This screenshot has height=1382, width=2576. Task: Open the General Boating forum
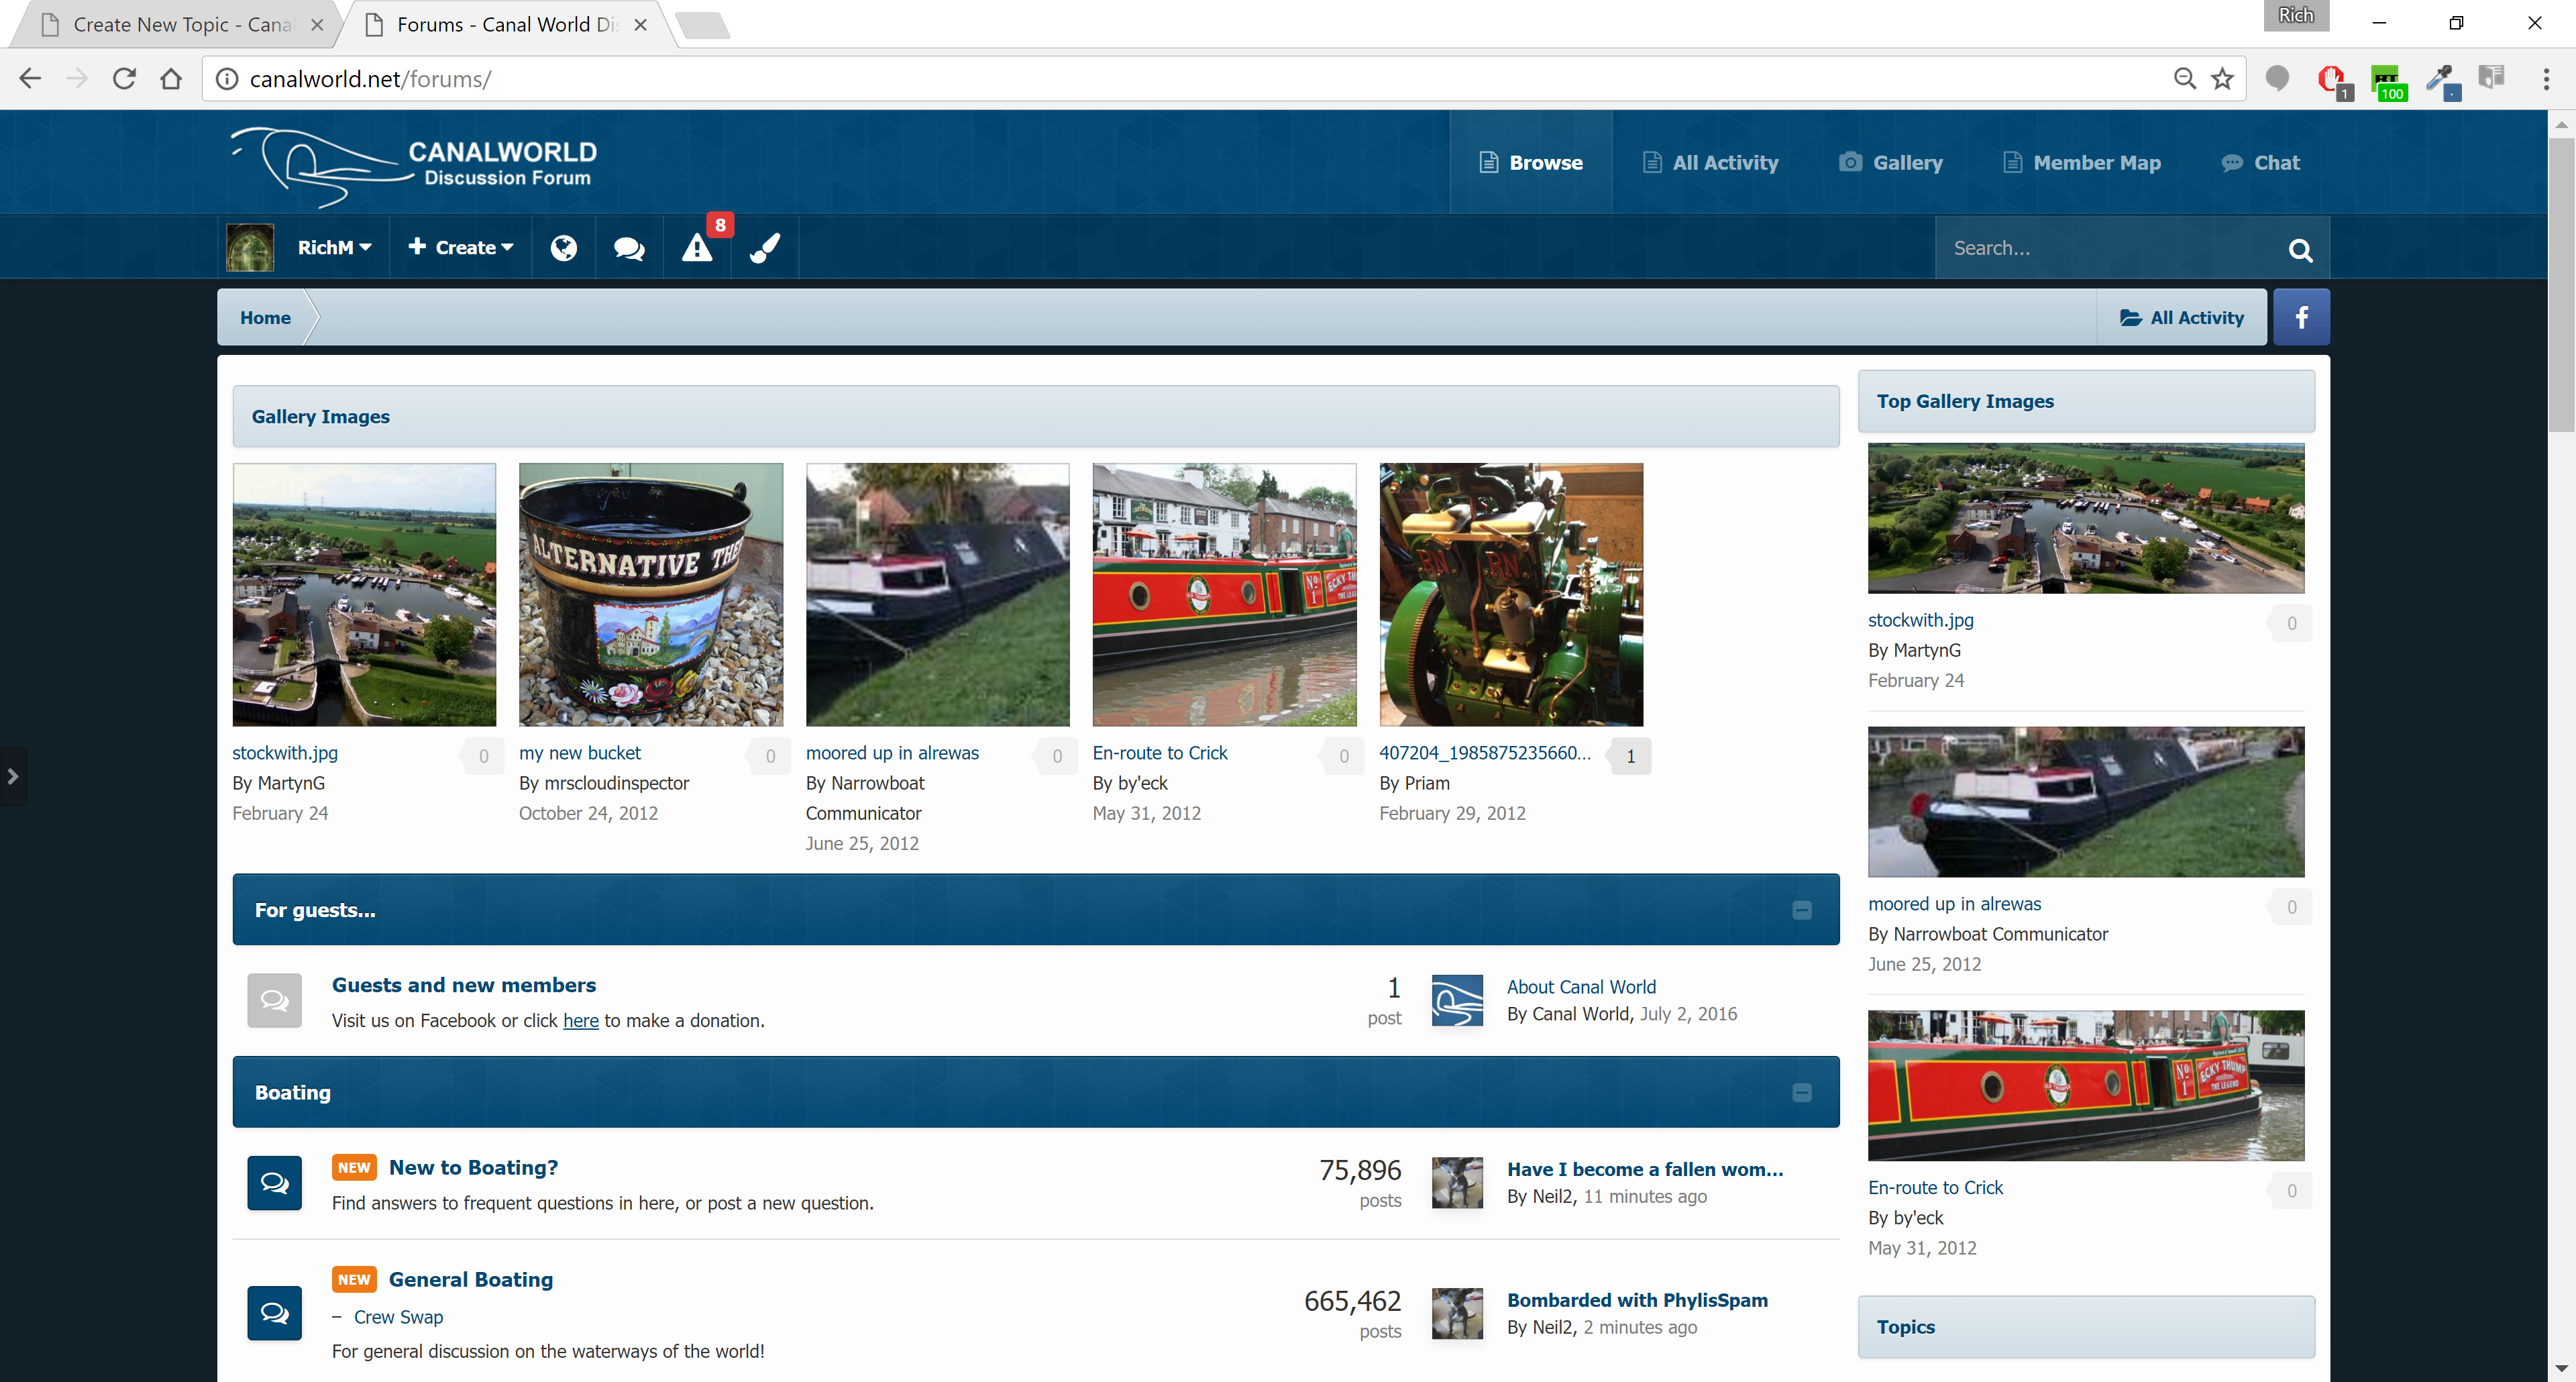(x=471, y=1279)
